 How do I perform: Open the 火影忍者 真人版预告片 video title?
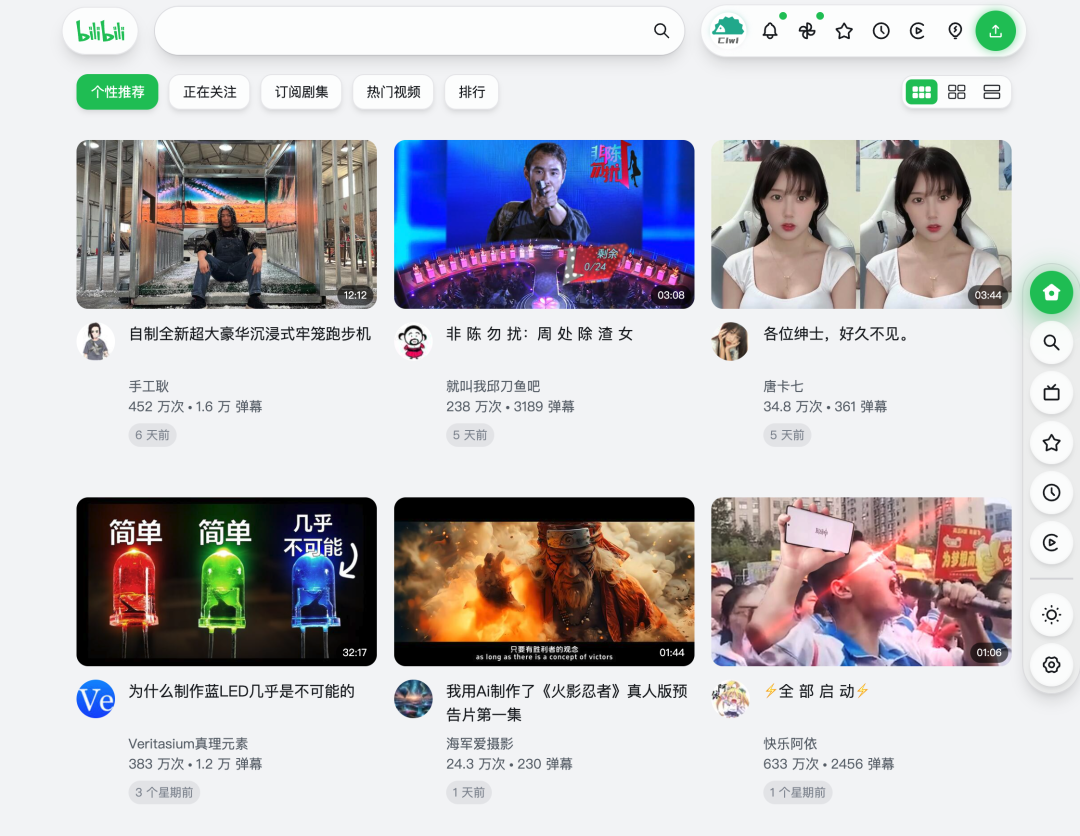[567, 703]
